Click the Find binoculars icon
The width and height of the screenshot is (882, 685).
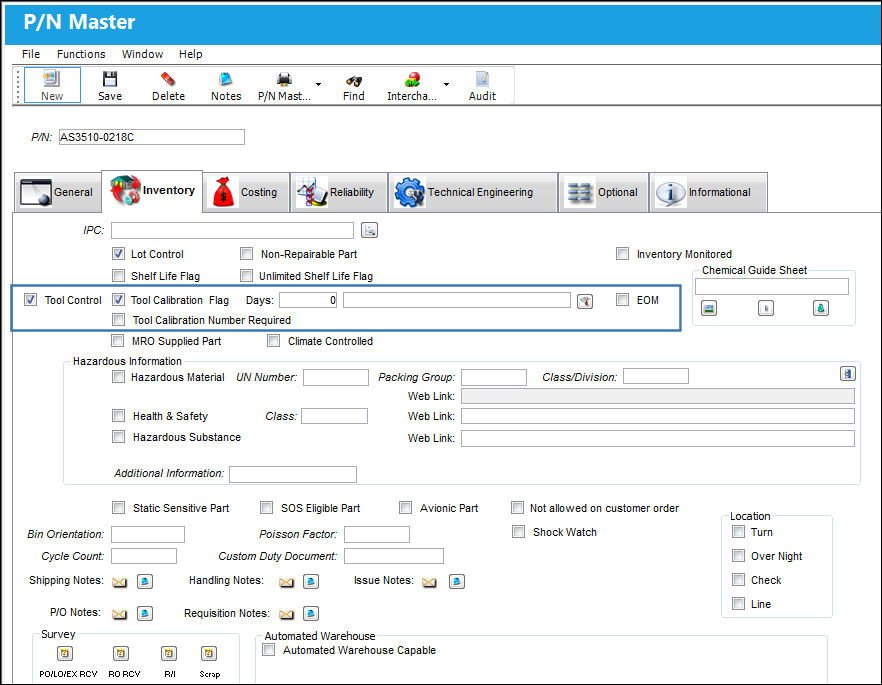[x=353, y=80]
